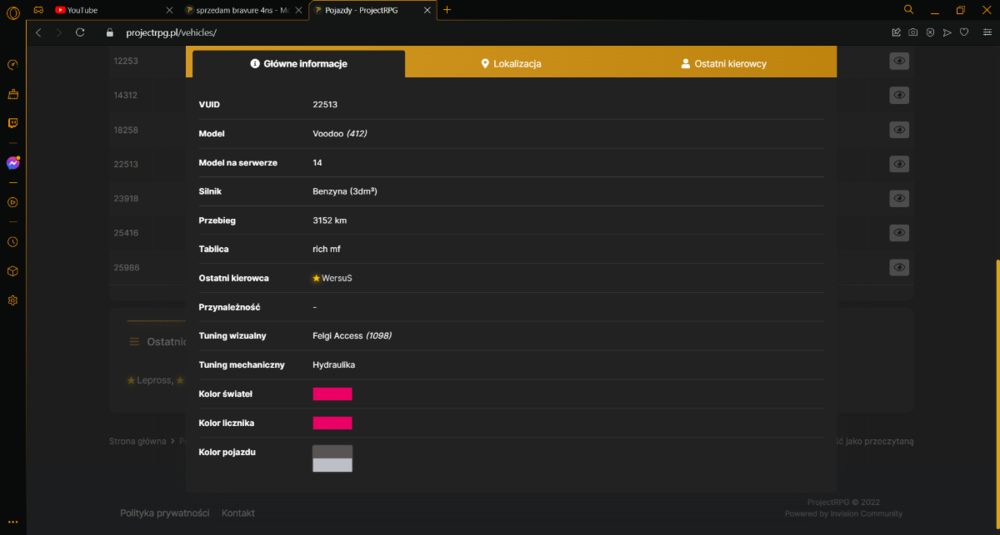This screenshot has width=1000, height=535.
Task: Open the Polityka prywatności link
Action: click(165, 513)
